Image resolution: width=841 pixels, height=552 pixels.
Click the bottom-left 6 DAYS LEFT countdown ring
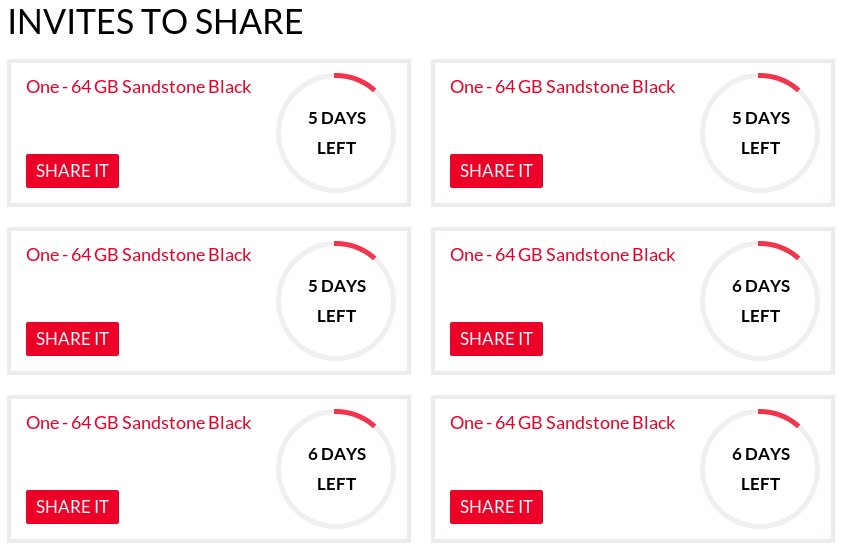point(336,469)
